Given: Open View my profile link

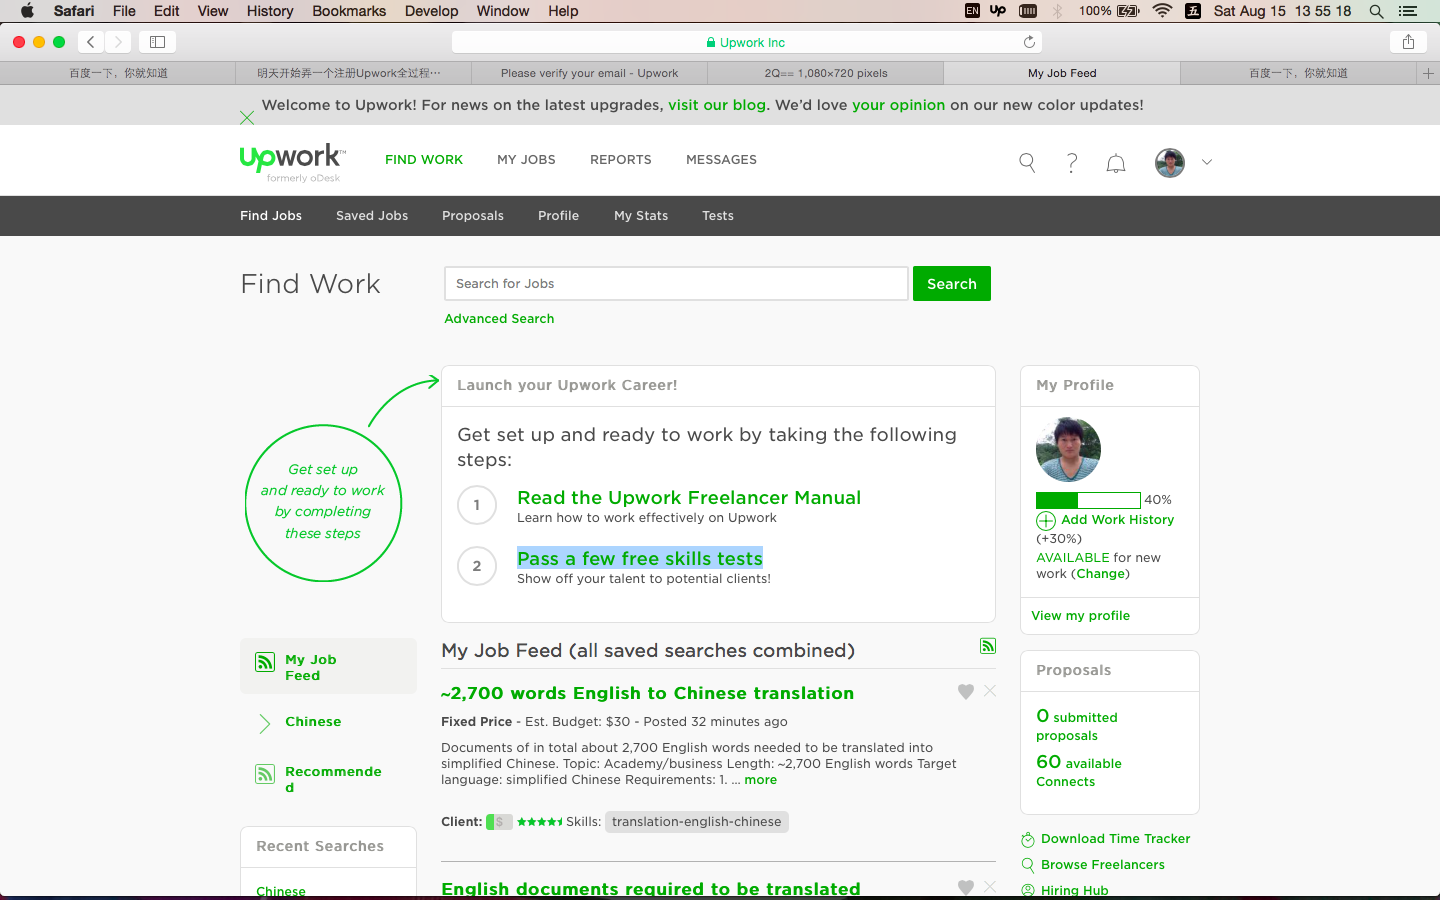Looking at the screenshot, I should pos(1080,615).
